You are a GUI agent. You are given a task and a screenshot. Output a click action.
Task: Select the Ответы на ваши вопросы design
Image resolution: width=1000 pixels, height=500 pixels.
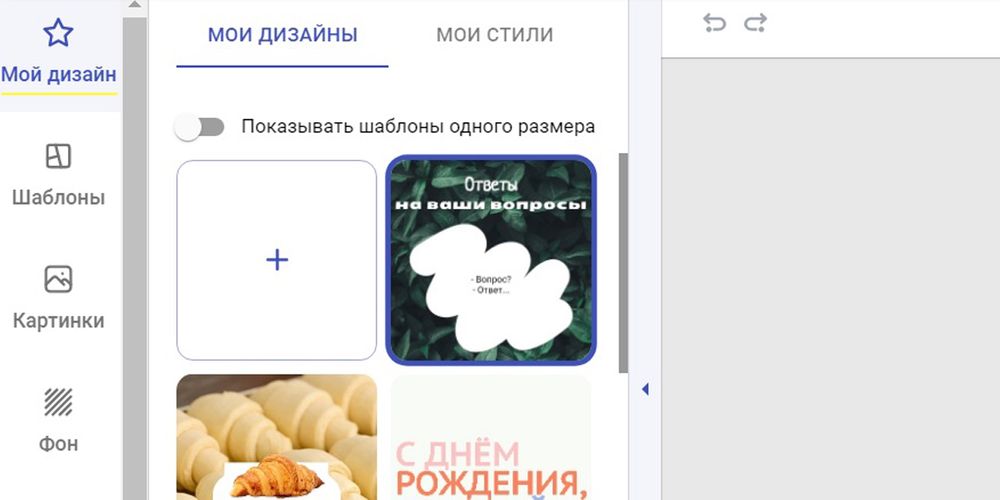(x=491, y=260)
